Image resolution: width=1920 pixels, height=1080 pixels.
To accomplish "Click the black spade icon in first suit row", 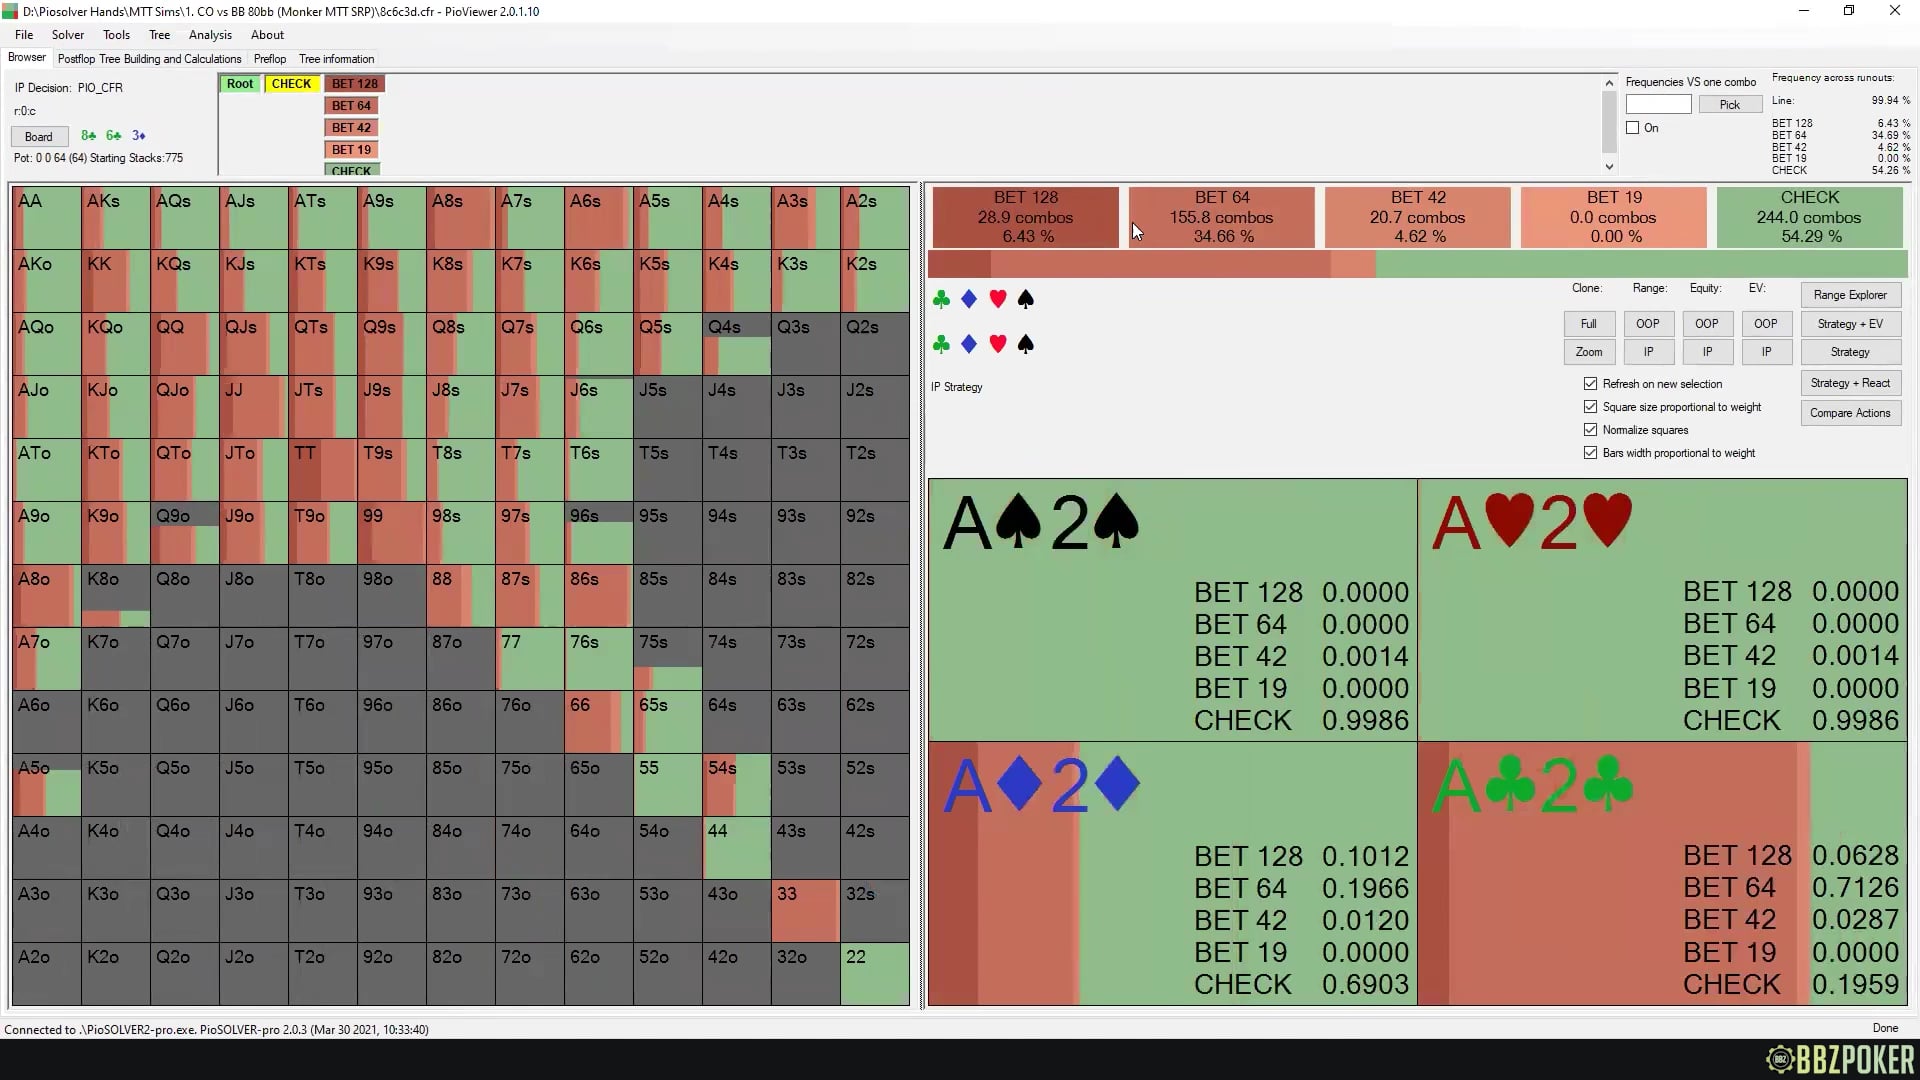I will coord(1025,299).
